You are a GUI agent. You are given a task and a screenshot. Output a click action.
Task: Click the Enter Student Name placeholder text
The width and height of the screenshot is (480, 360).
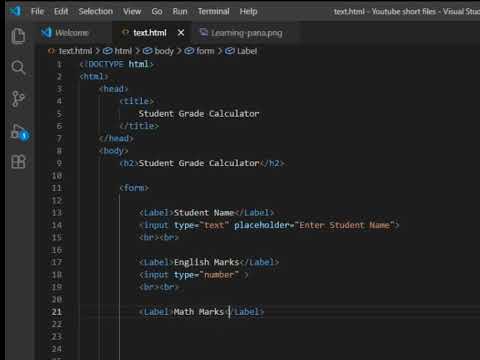click(x=345, y=225)
